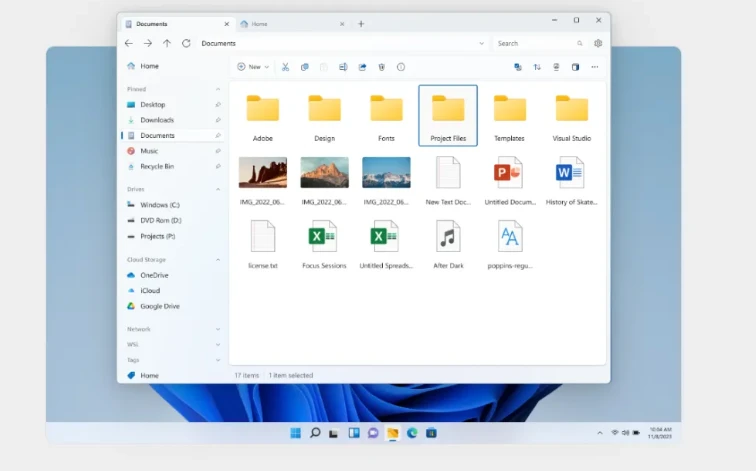Open Home in the sidebar
The width and height of the screenshot is (756, 471).
click(172, 66)
